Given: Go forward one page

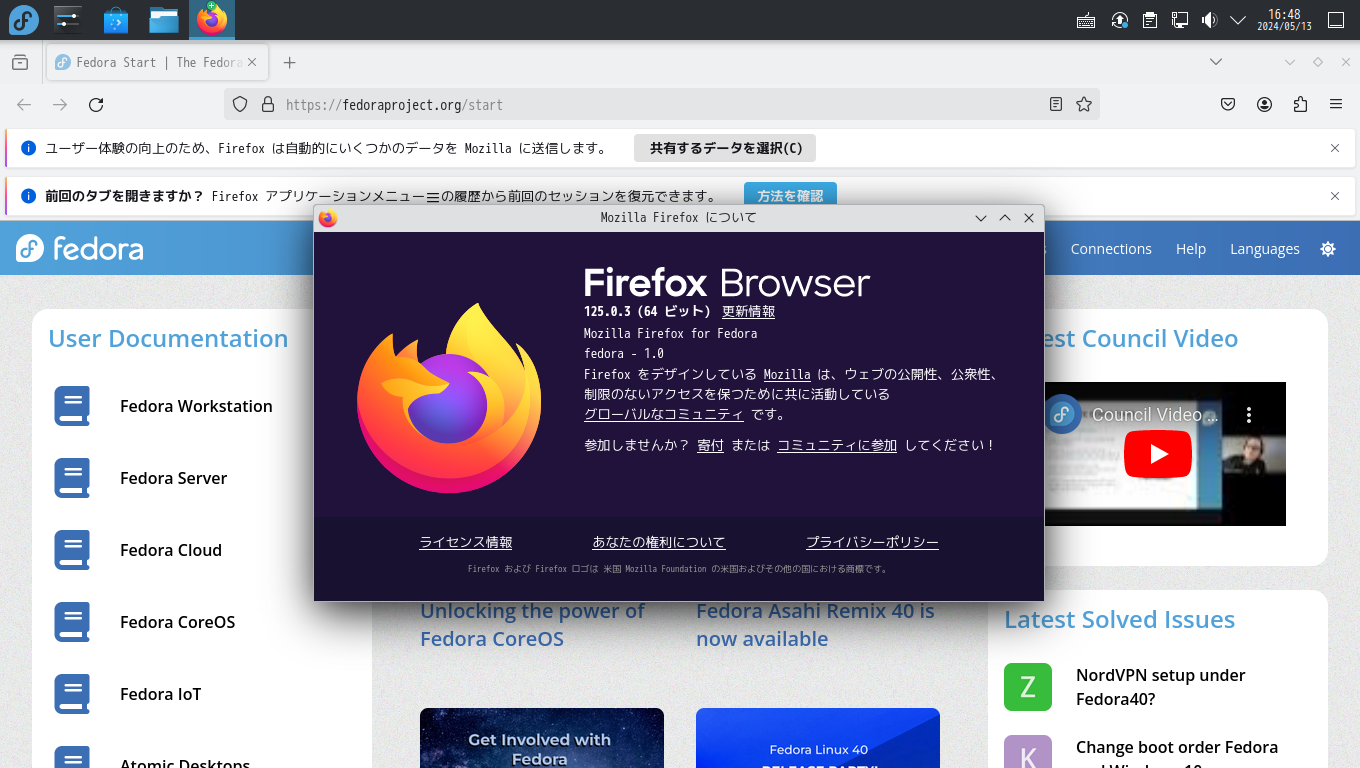Looking at the screenshot, I should pyautogui.click(x=60, y=104).
